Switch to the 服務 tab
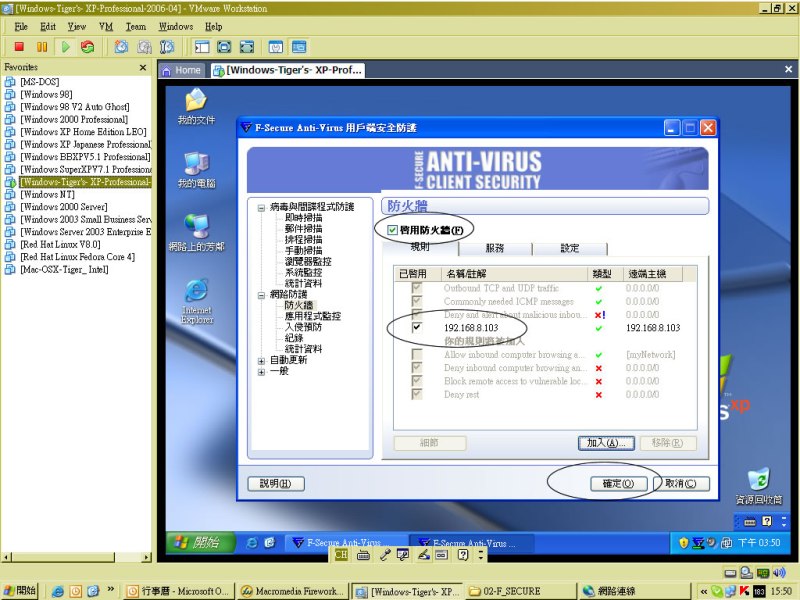 click(x=494, y=247)
